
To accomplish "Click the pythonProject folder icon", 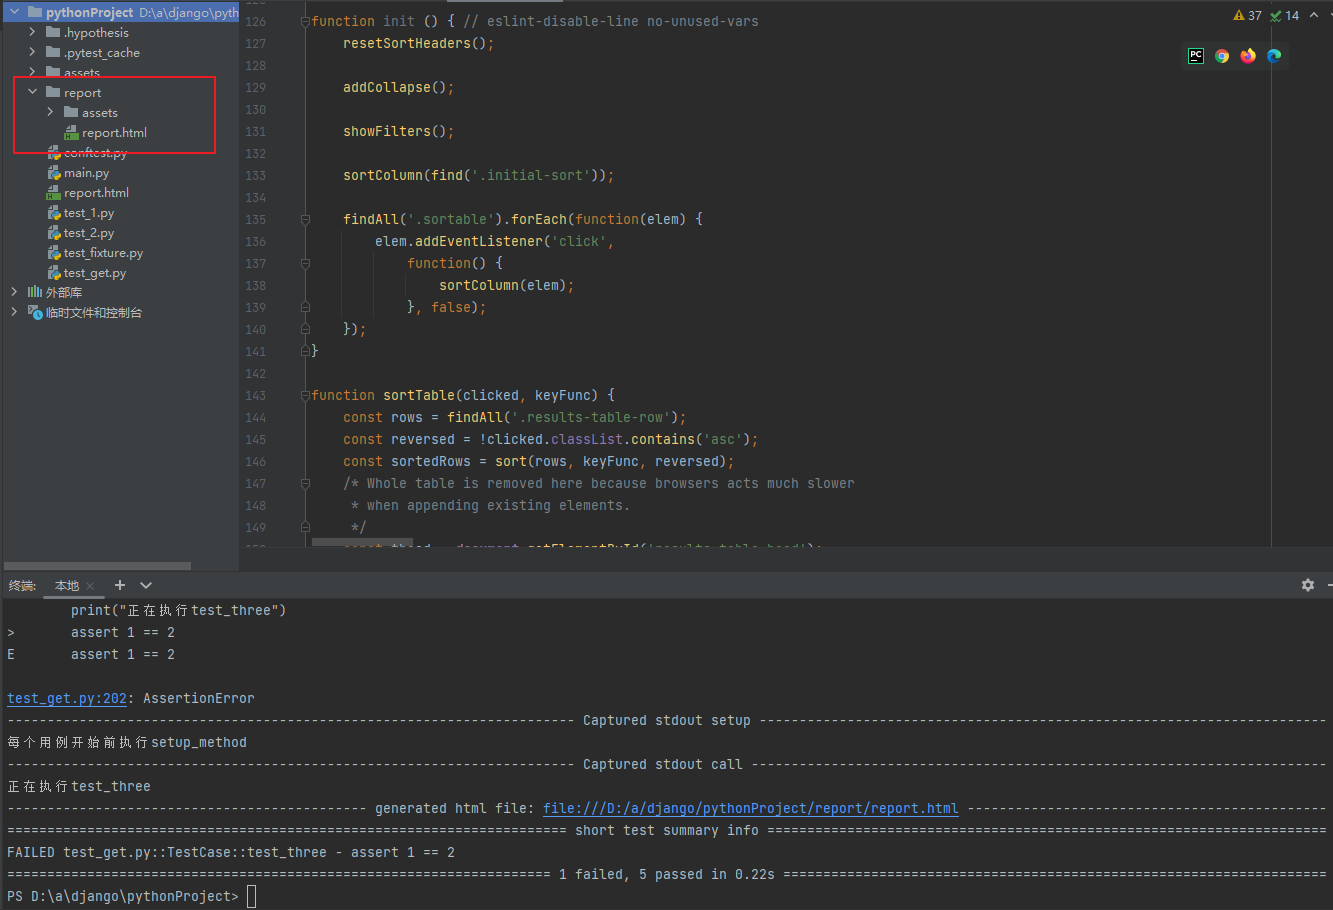I will (34, 12).
